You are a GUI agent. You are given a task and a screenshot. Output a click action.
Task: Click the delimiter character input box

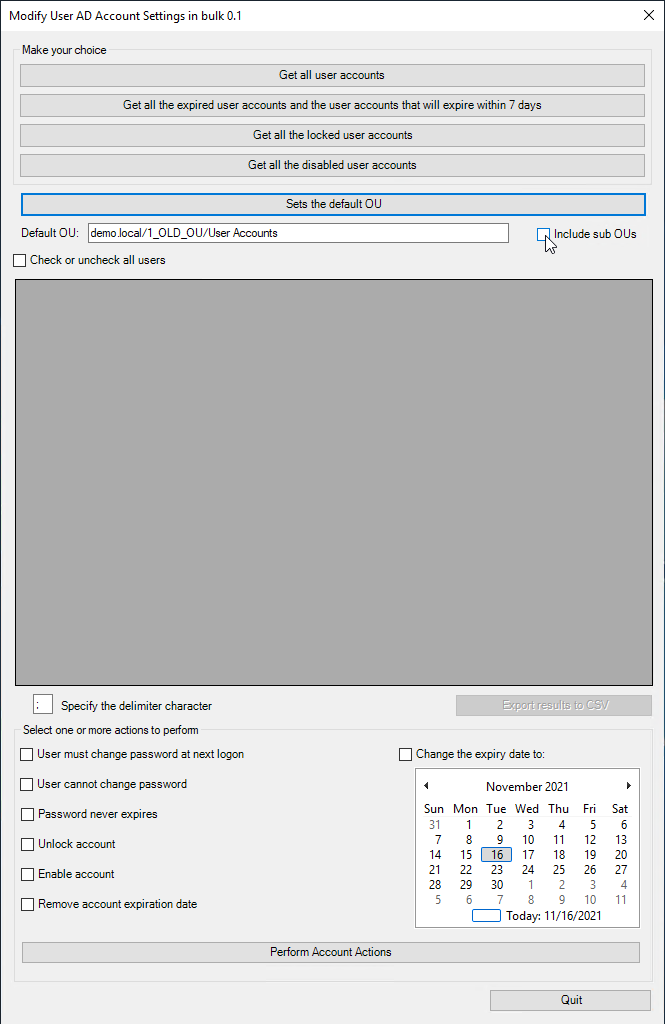(x=43, y=705)
